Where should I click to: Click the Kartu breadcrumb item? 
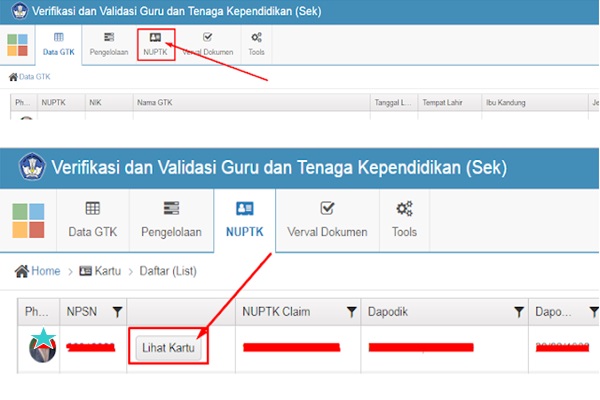coord(108,271)
